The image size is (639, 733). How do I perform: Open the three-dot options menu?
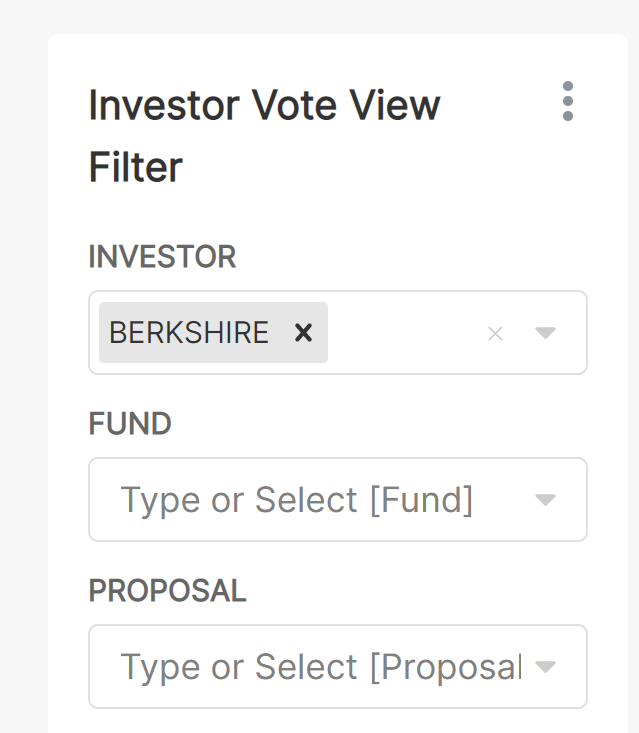pos(568,102)
